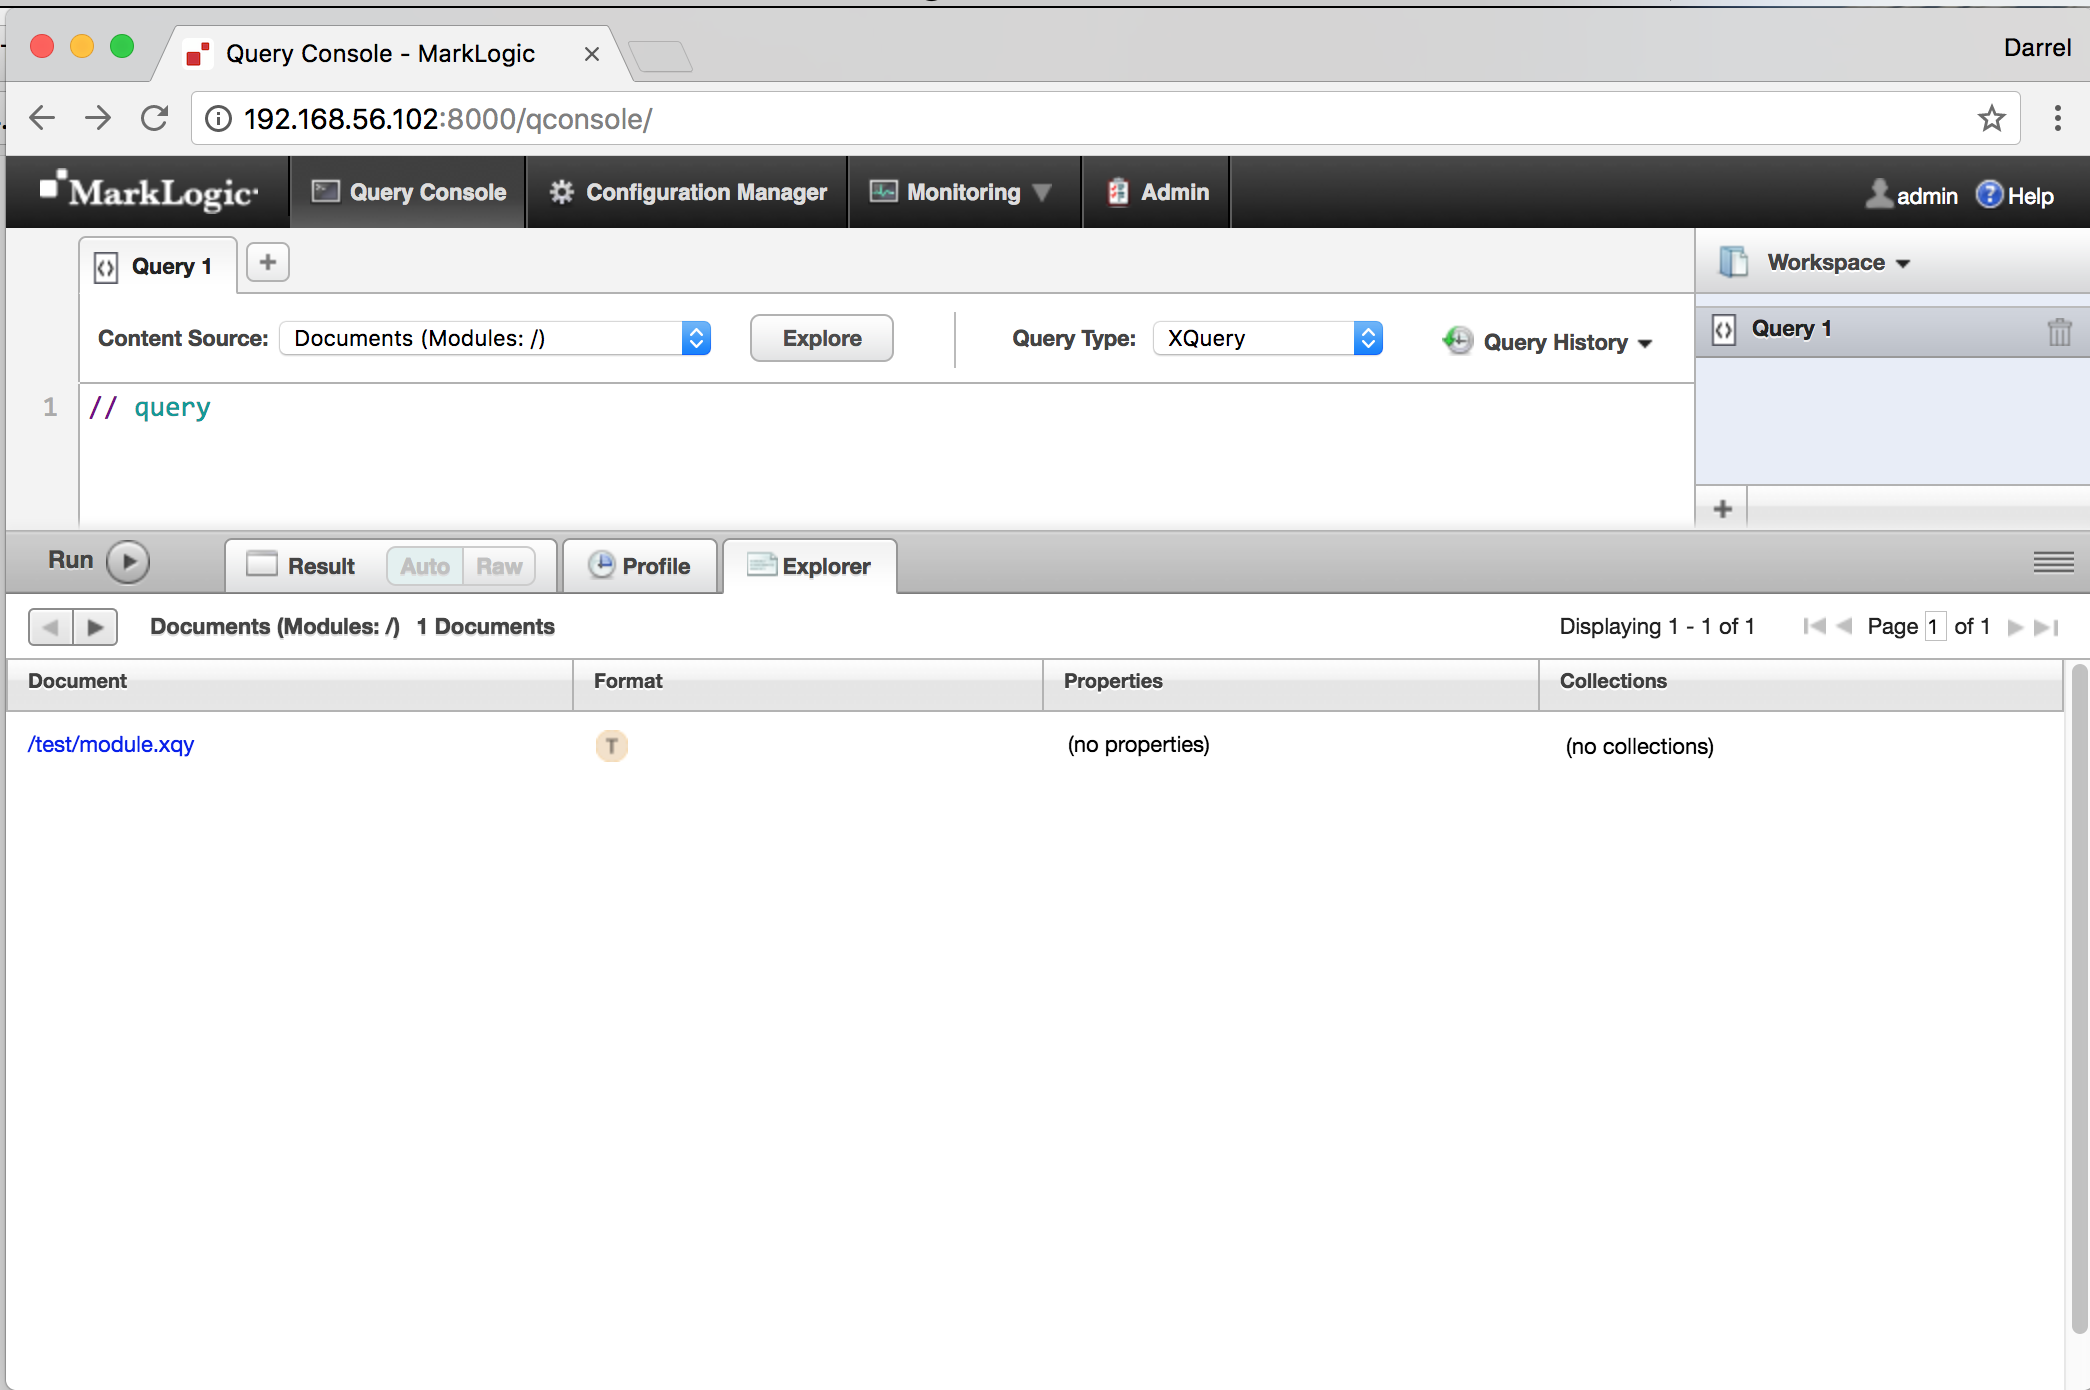The width and height of the screenshot is (2090, 1390).
Task: Click the plus icon to open a new query tab
Action: point(267,261)
